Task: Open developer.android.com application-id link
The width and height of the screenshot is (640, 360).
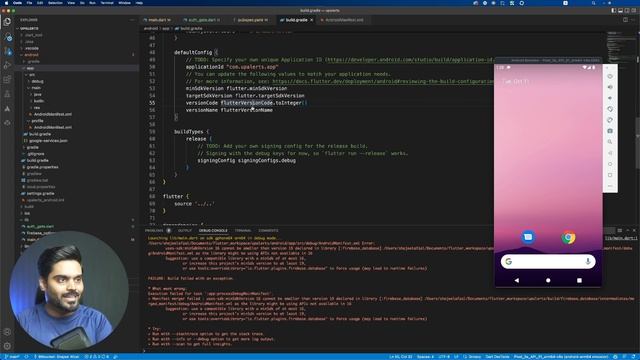Action: 410,60
